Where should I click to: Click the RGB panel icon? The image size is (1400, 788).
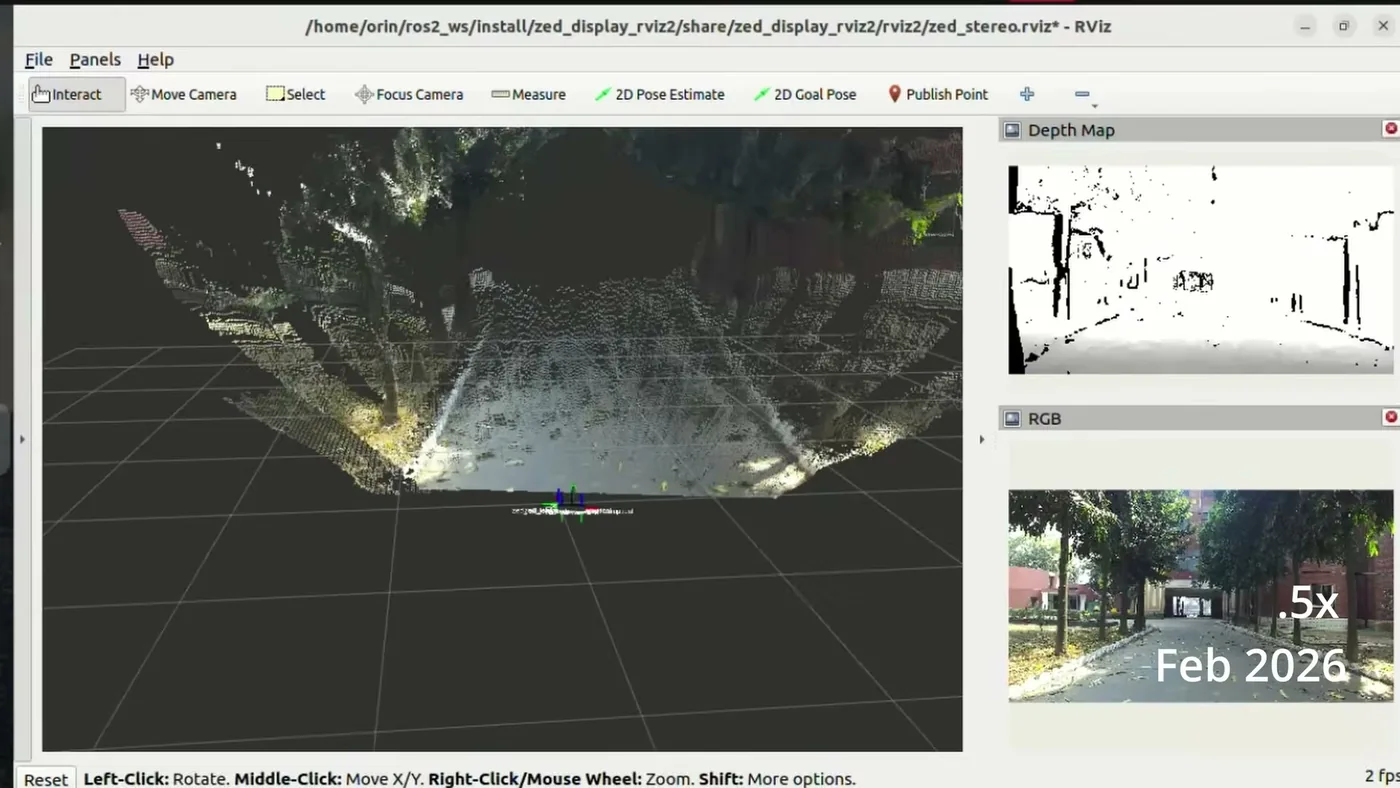1012,418
